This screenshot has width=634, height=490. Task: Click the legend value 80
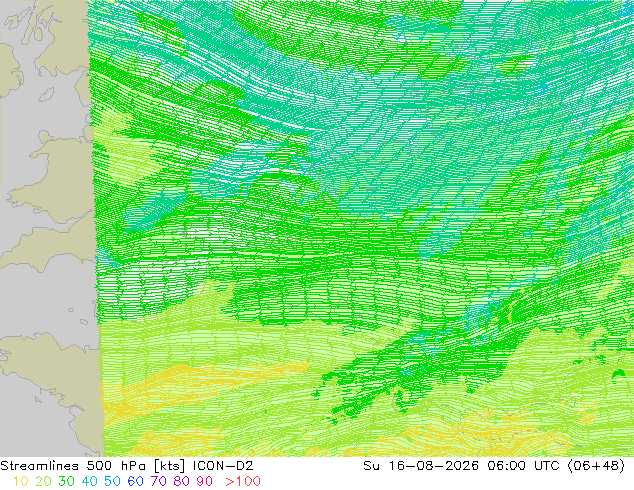(x=182, y=481)
